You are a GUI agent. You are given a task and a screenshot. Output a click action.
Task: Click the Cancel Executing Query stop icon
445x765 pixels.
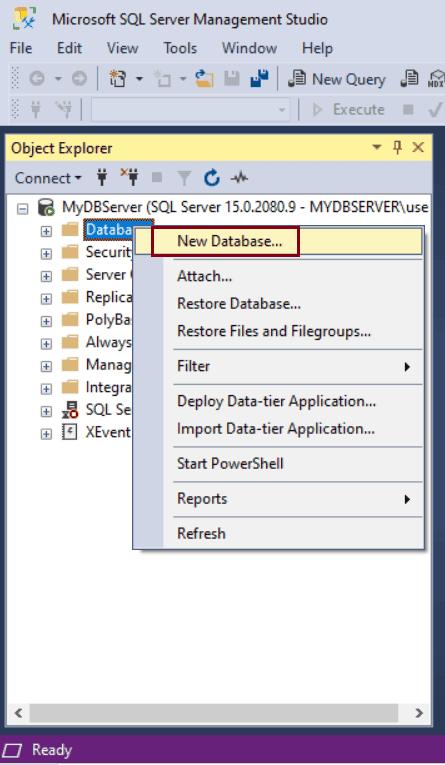click(x=408, y=109)
